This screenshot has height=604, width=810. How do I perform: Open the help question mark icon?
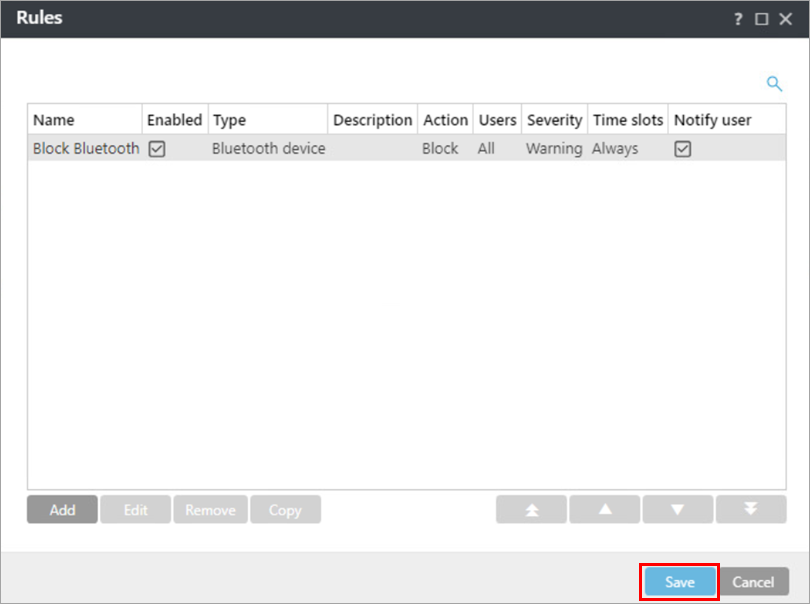coord(739,19)
